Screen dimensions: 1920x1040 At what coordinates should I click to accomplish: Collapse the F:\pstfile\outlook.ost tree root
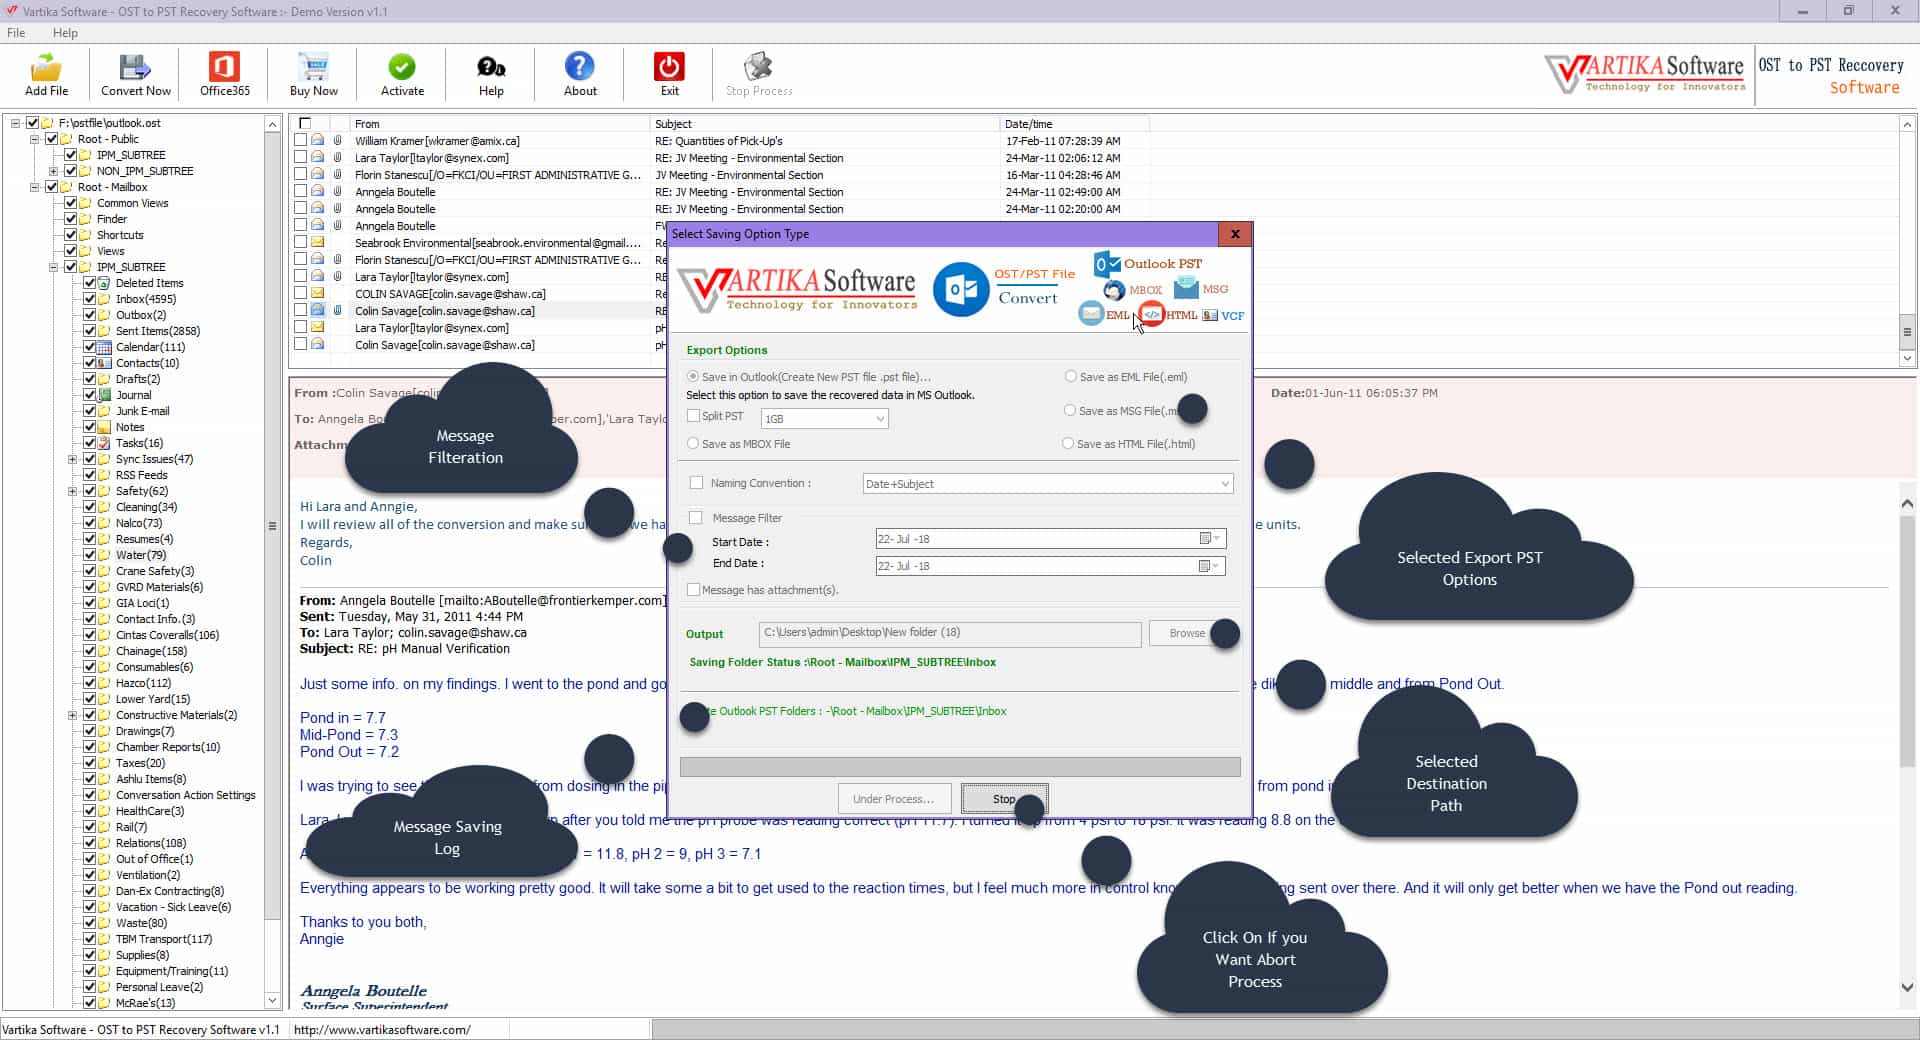click(15, 123)
